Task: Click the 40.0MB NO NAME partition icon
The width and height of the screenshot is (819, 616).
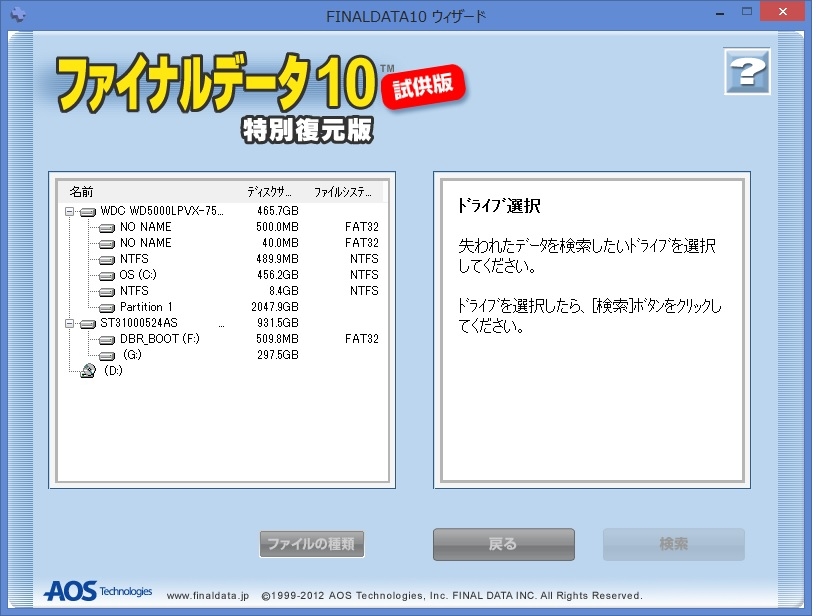Action: pos(107,243)
